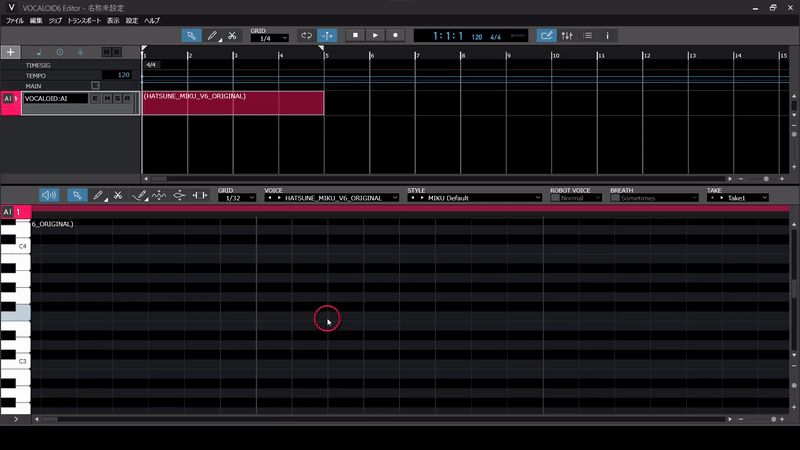Toggle the speaker preview sound icon
This screenshot has height=450, width=800.
(x=49, y=195)
